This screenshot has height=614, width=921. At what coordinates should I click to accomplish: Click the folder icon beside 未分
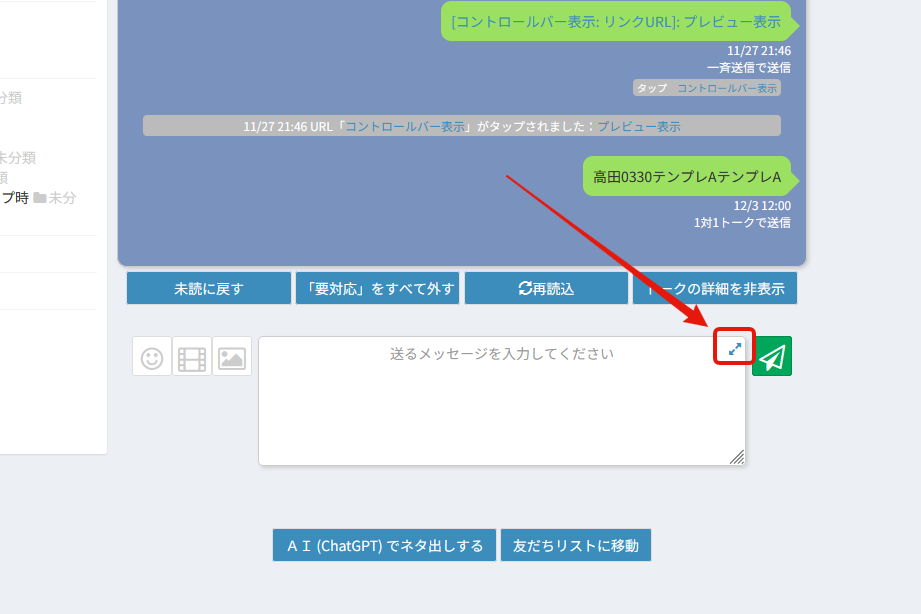[40, 198]
